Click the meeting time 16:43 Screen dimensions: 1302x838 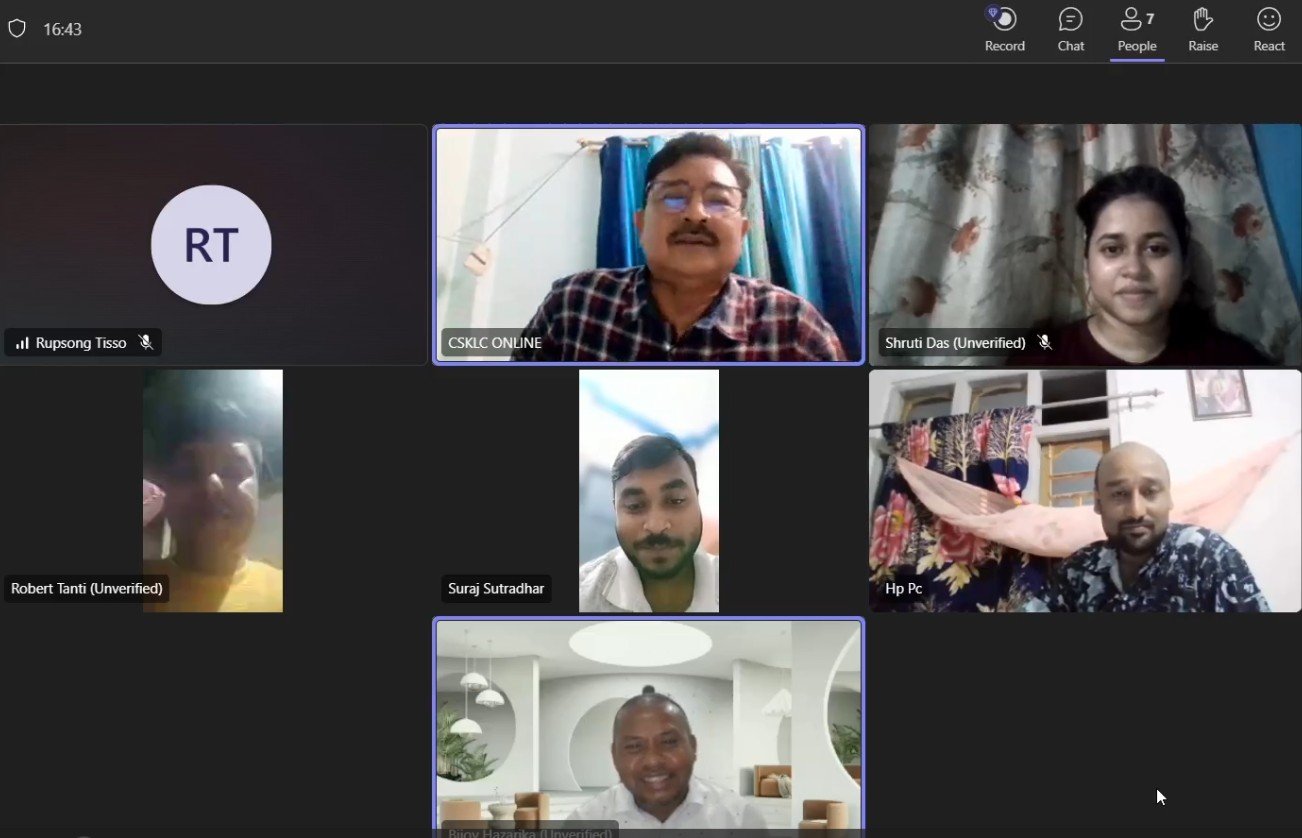point(62,29)
